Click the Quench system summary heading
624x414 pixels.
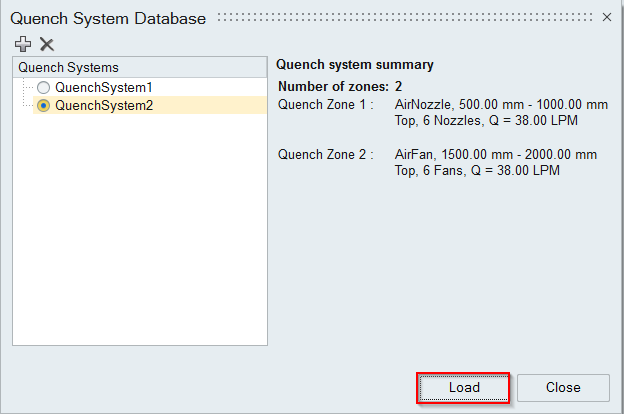pyautogui.click(x=354, y=64)
